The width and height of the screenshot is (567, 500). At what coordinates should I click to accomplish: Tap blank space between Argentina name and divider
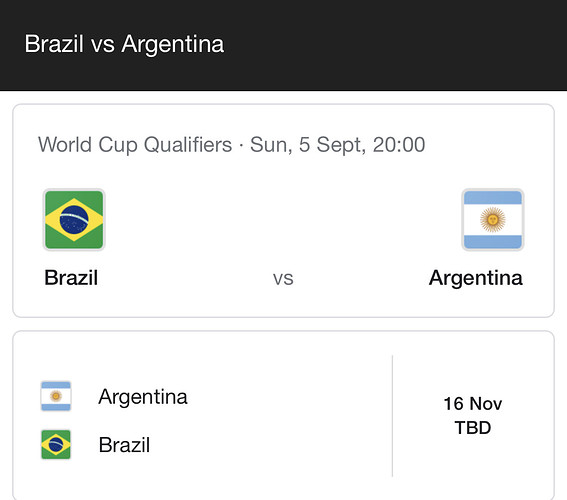coord(289,397)
